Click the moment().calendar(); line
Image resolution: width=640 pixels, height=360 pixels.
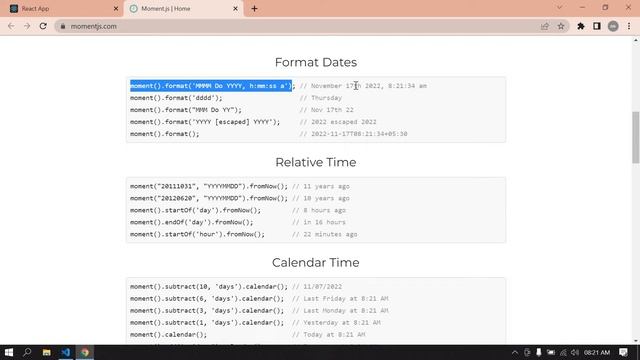click(x=169, y=335)
